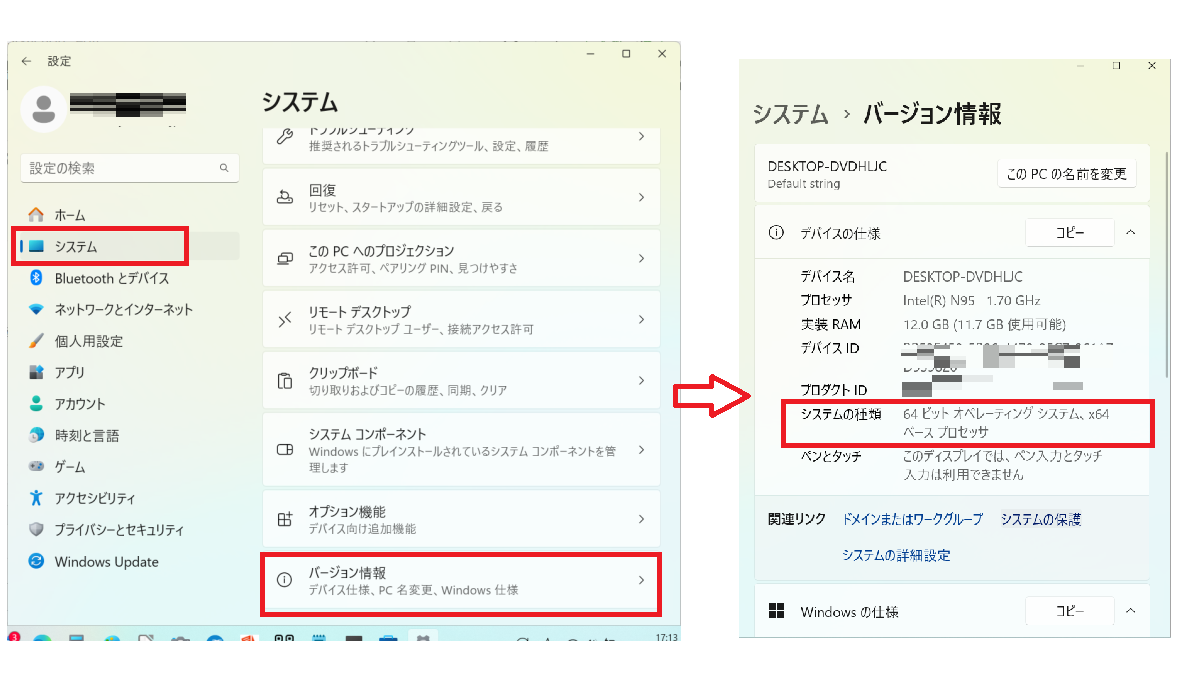Open ドメインまたはワークグループ link

click(913, 519)
